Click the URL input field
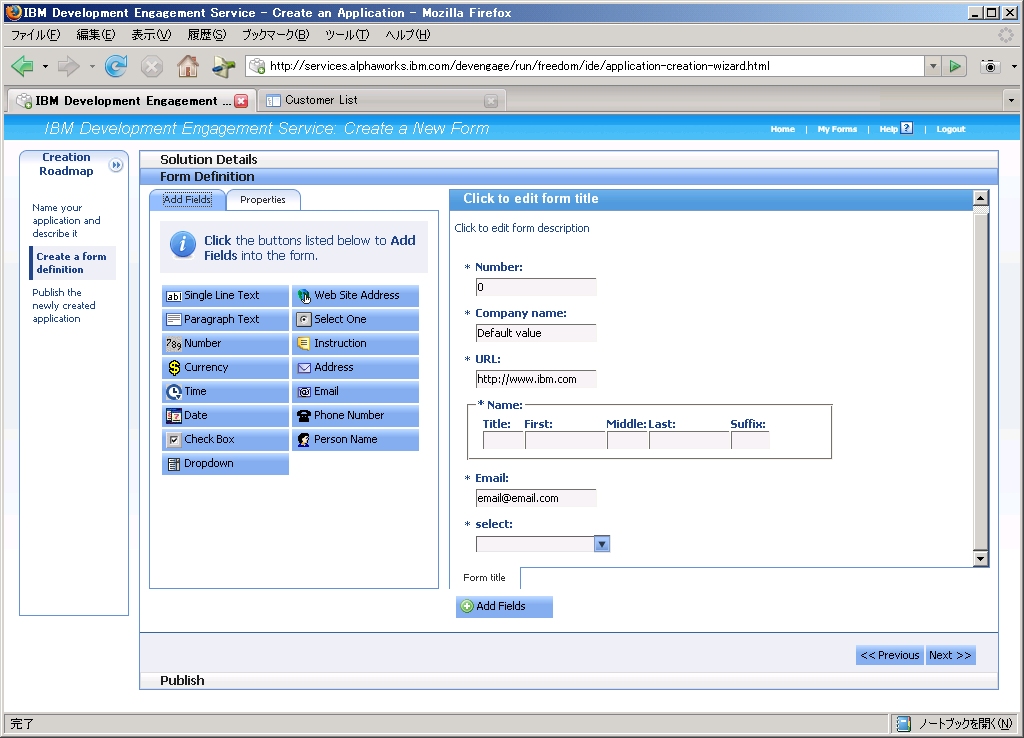 536,379
